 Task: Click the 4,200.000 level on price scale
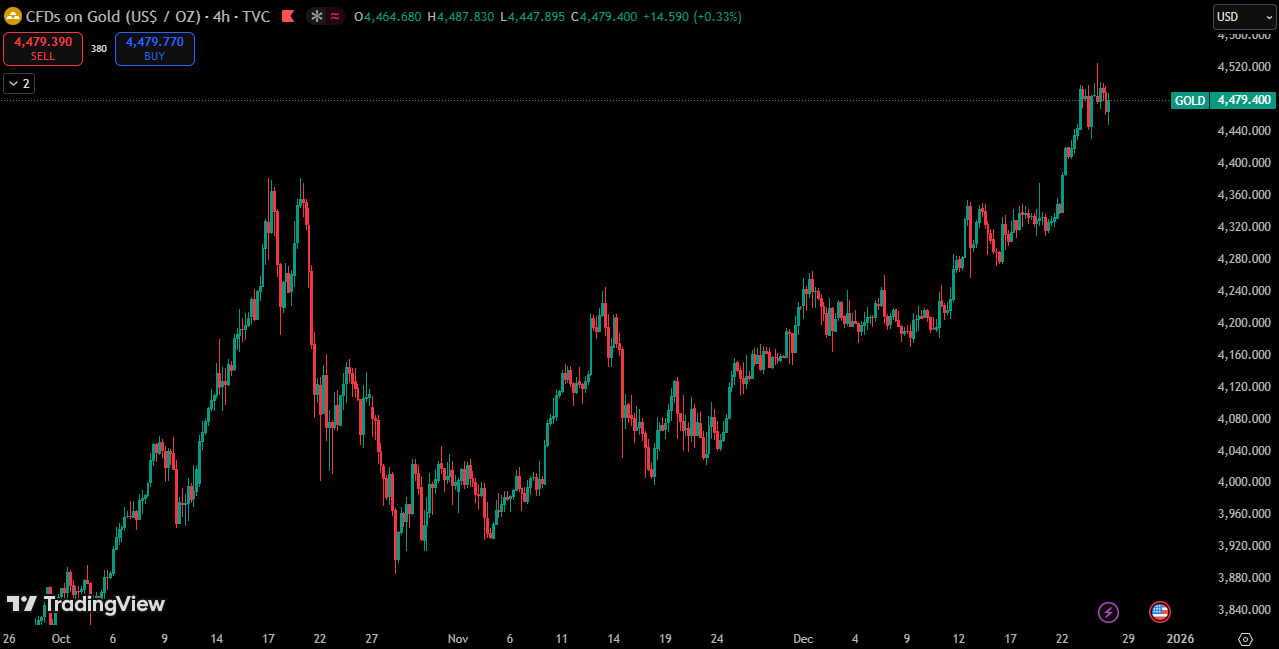pyautogui.click(x=1244, y=323)
